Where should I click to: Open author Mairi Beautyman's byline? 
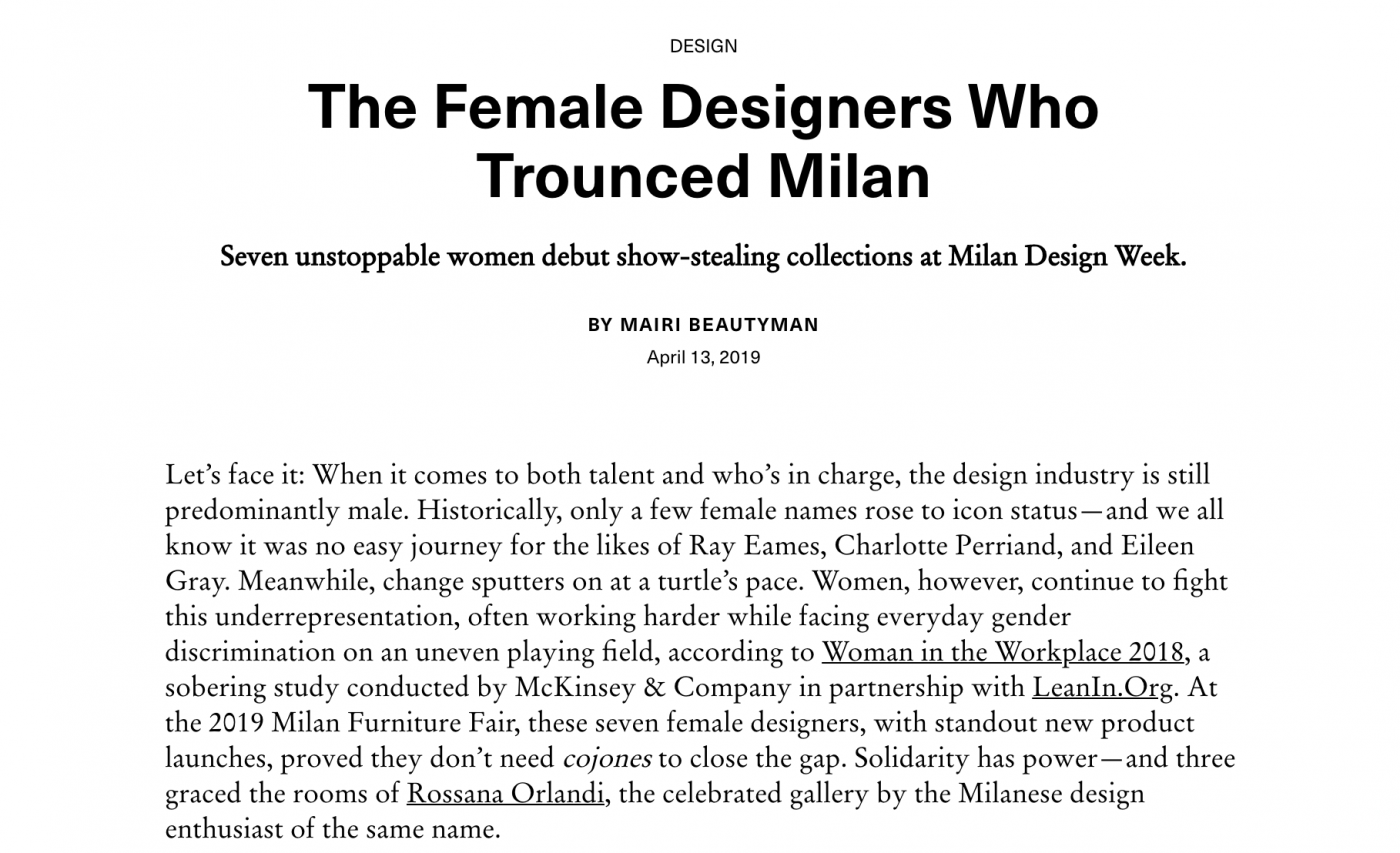click(703, 325)
